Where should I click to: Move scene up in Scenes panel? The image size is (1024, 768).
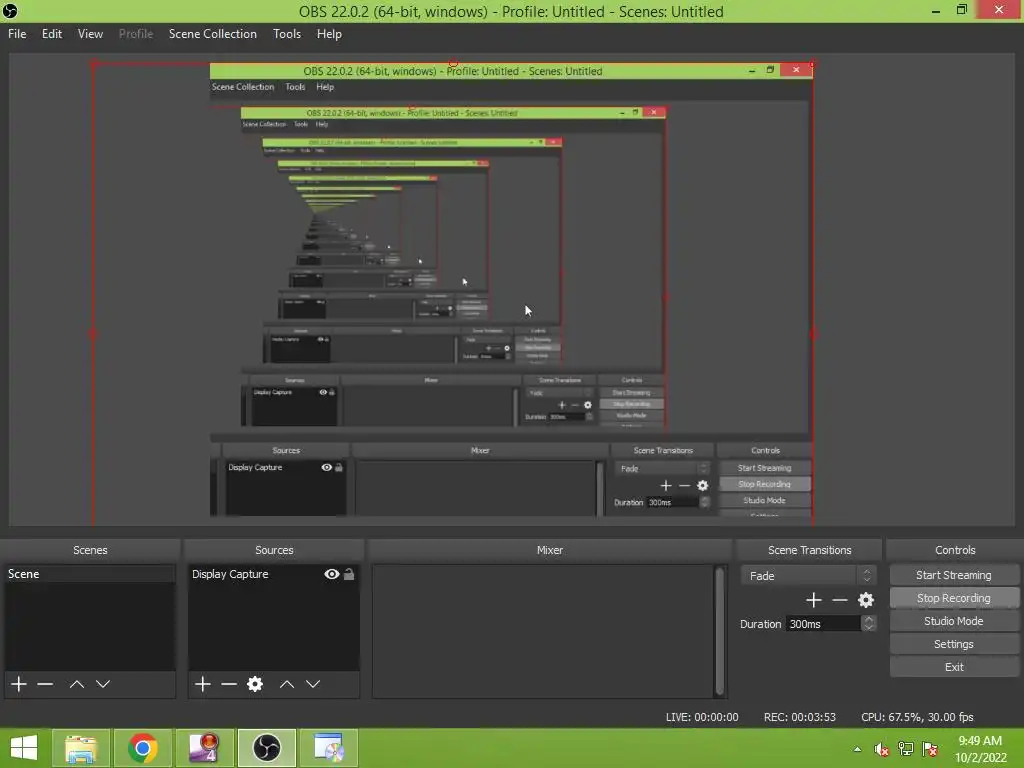click(76, 684)
